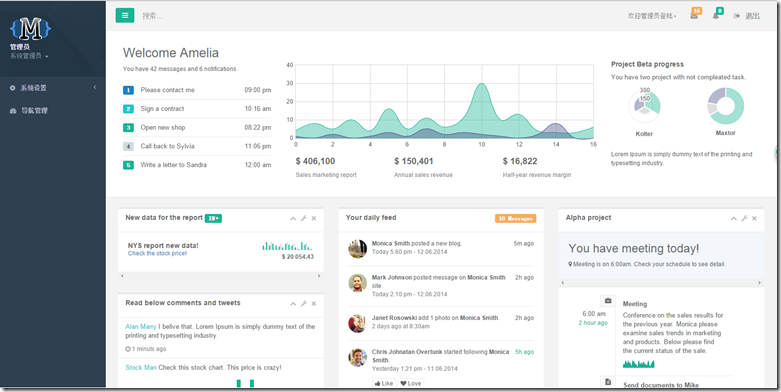Image resolution: width=781 pixels, height=392 pixels.
Task: Click the Maxtor donut chart
Action: [726, 106]
